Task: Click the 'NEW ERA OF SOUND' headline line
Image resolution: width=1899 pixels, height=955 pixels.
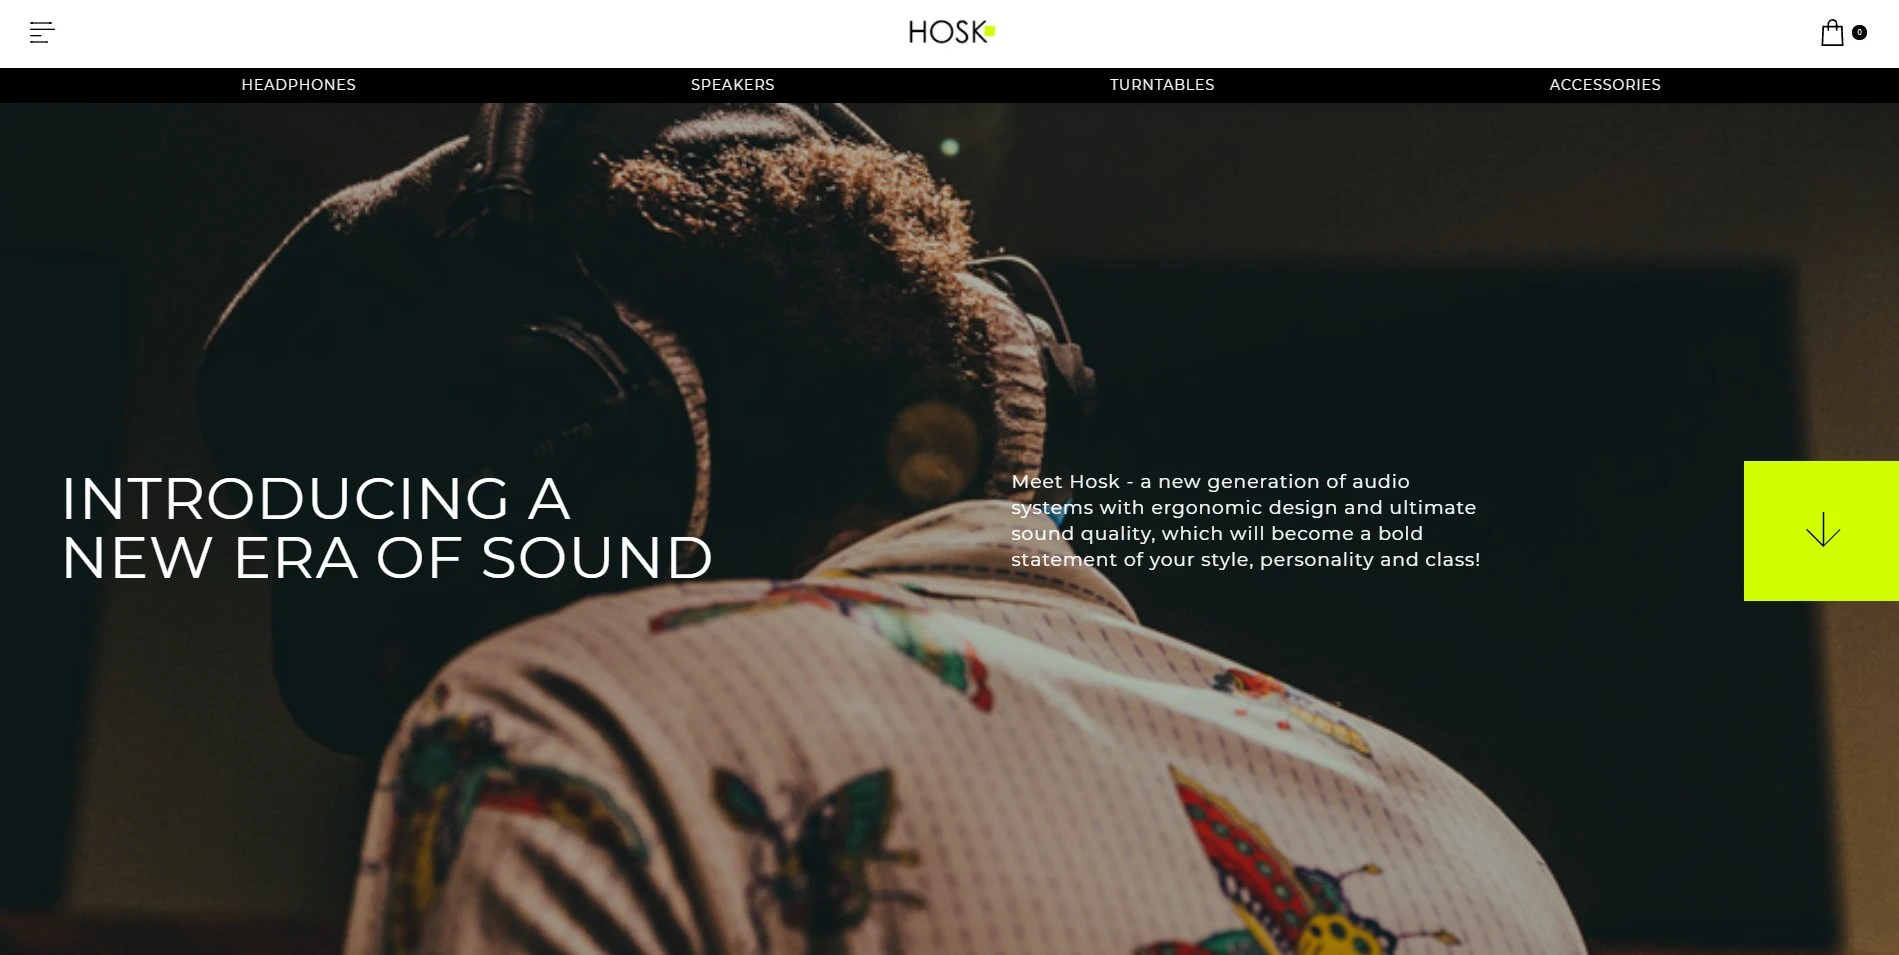Action: point(387,558)
